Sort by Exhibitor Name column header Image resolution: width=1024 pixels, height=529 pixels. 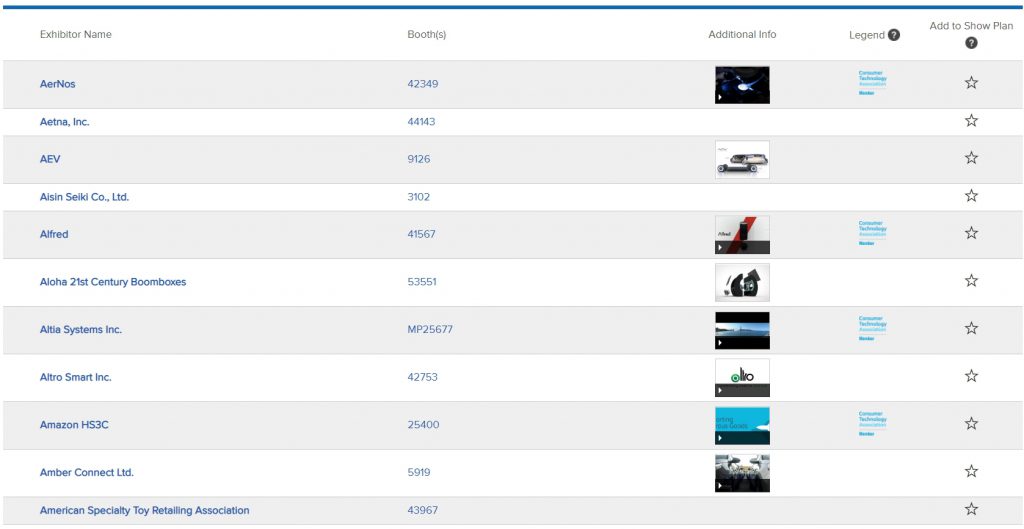tap(76, 35)
